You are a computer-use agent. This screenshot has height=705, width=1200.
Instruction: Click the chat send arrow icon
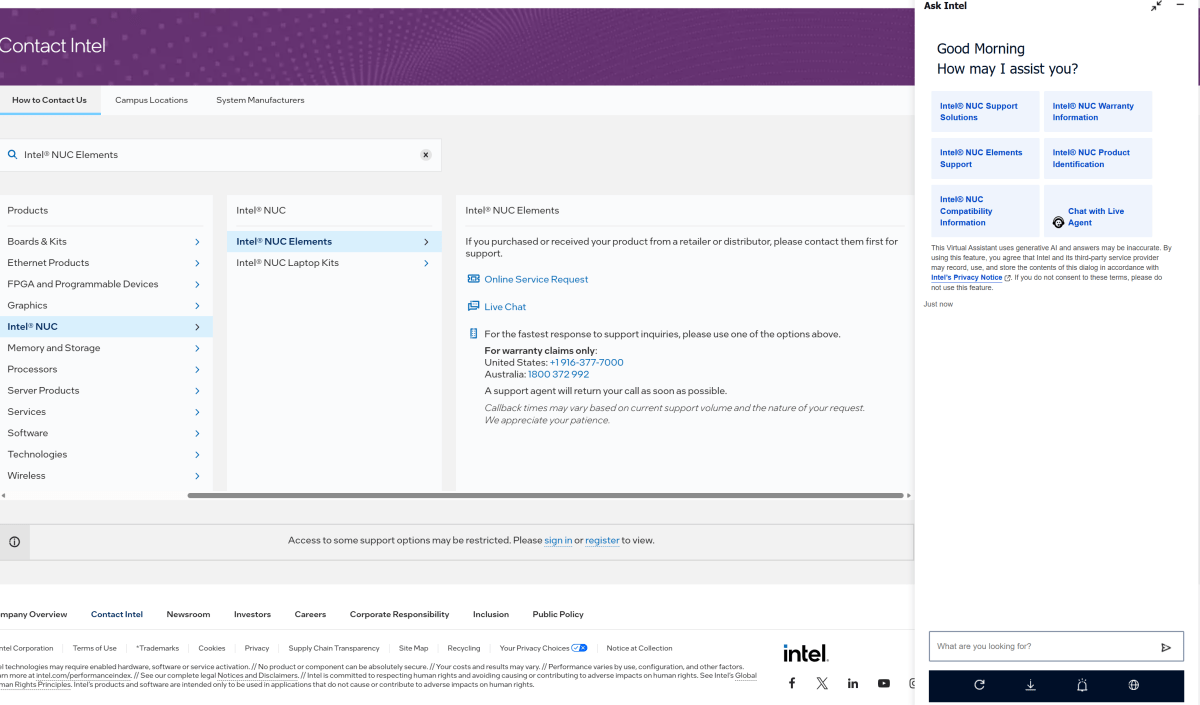pyautogui.click(x=1165, y=647)
